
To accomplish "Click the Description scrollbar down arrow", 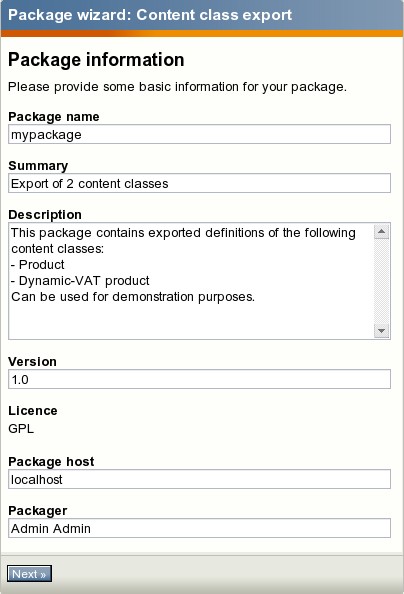I will pyautogui.click(x=382, y=331).
